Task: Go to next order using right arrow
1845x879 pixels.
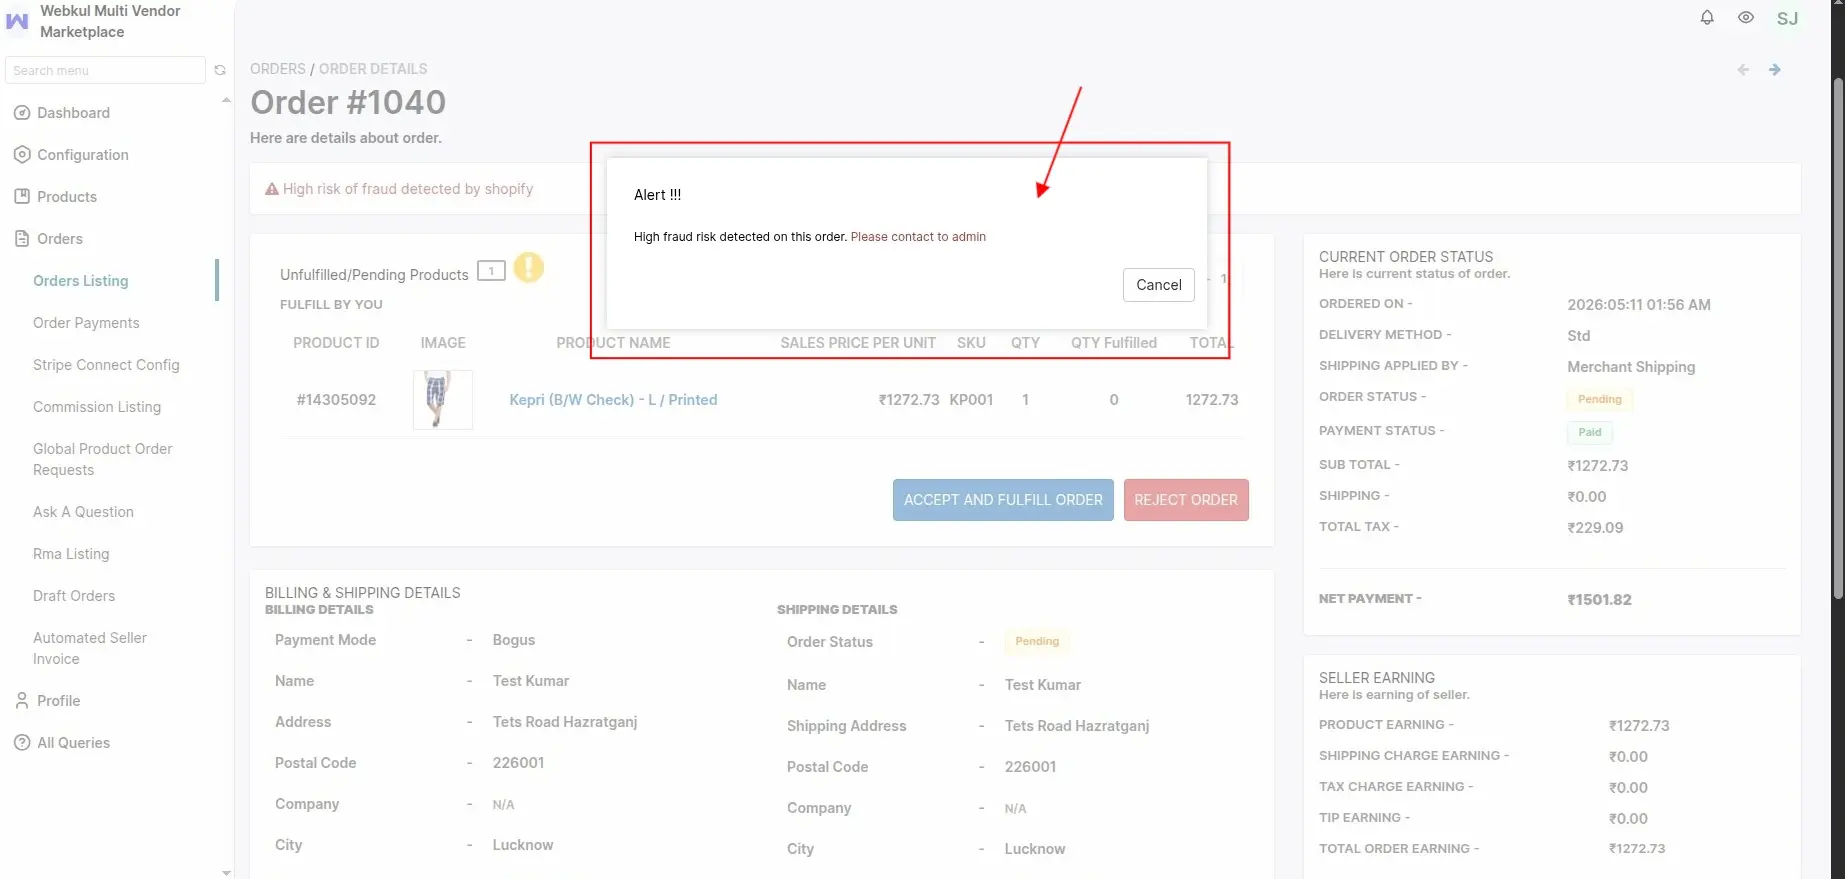Action: click(1775, 70)
